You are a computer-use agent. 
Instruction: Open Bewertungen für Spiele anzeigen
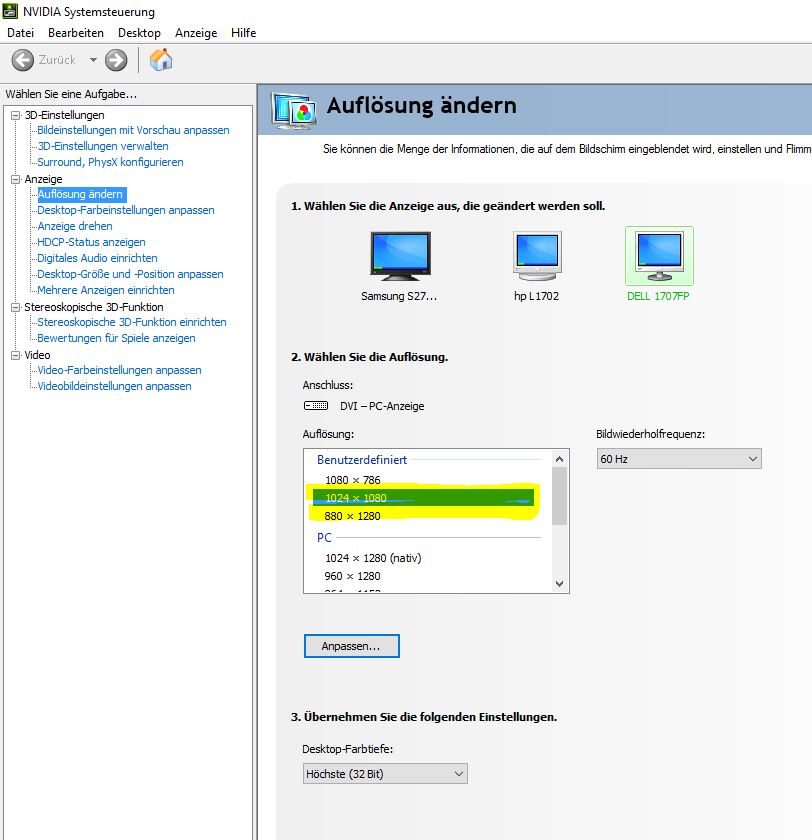pyautogui.click(x=116, y=338)
